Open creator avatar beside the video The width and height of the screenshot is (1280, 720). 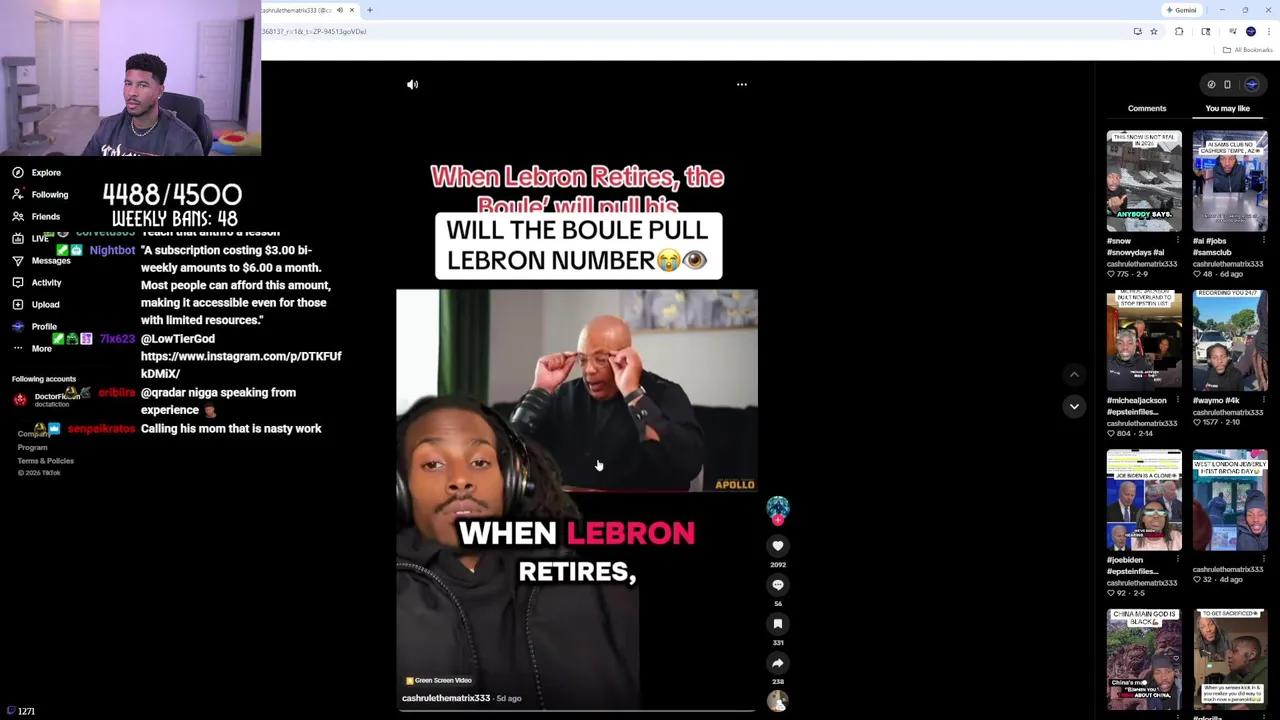pyautogui.click(x=777, y=507)
